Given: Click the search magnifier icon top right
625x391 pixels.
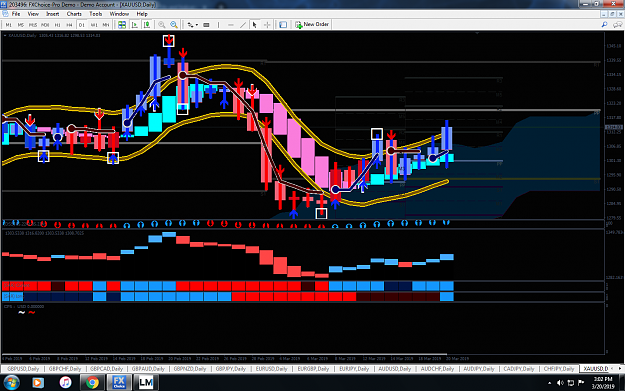Looking at the screenshot, I should (x=604, y=25).
